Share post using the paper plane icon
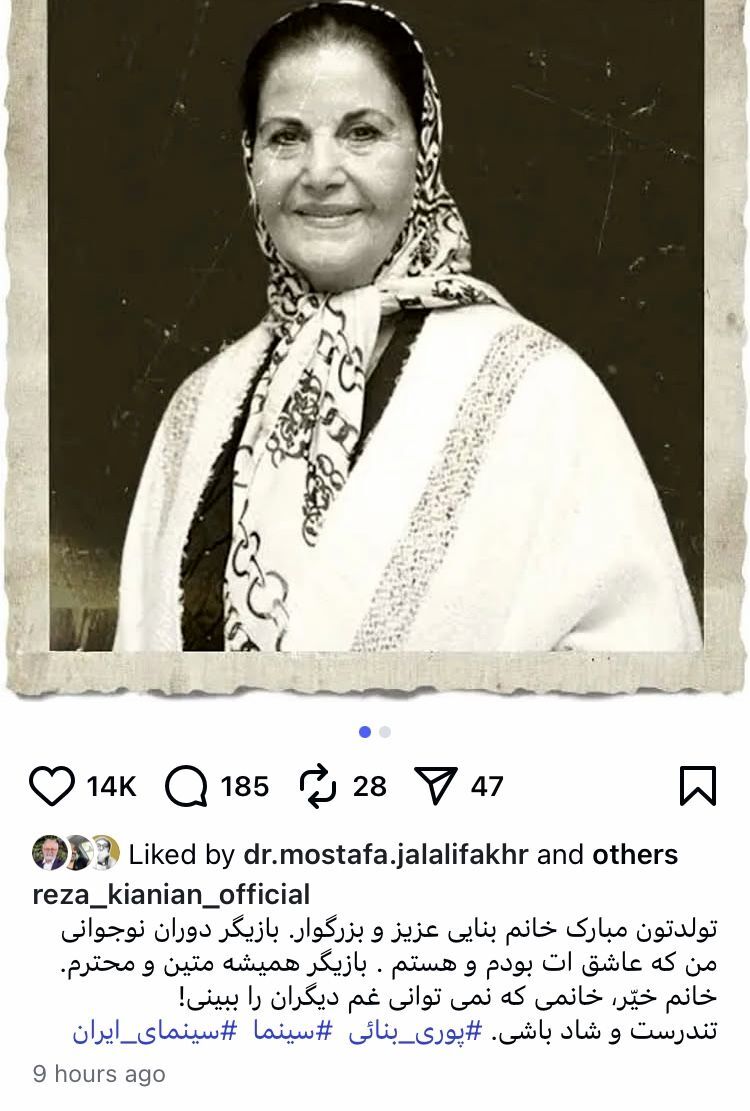Screen dimensions: 750x1111 (436, 786)
